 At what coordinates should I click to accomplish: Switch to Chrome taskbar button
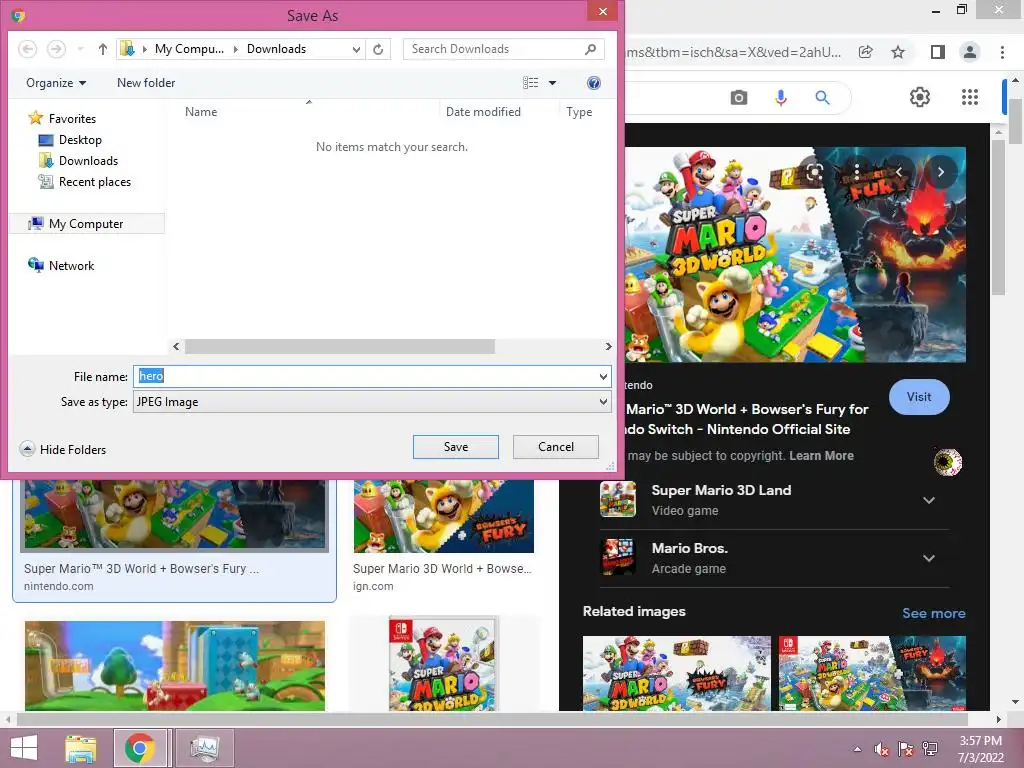[140, 748]
